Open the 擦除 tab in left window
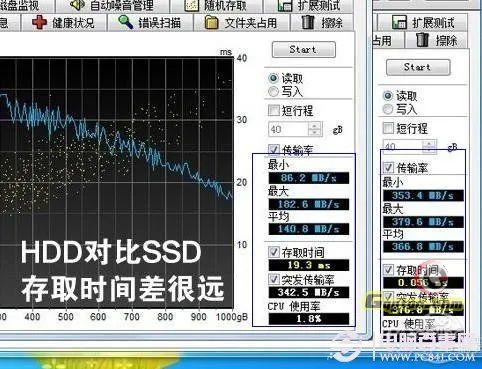The image size is (482, 369). point(322,23)
